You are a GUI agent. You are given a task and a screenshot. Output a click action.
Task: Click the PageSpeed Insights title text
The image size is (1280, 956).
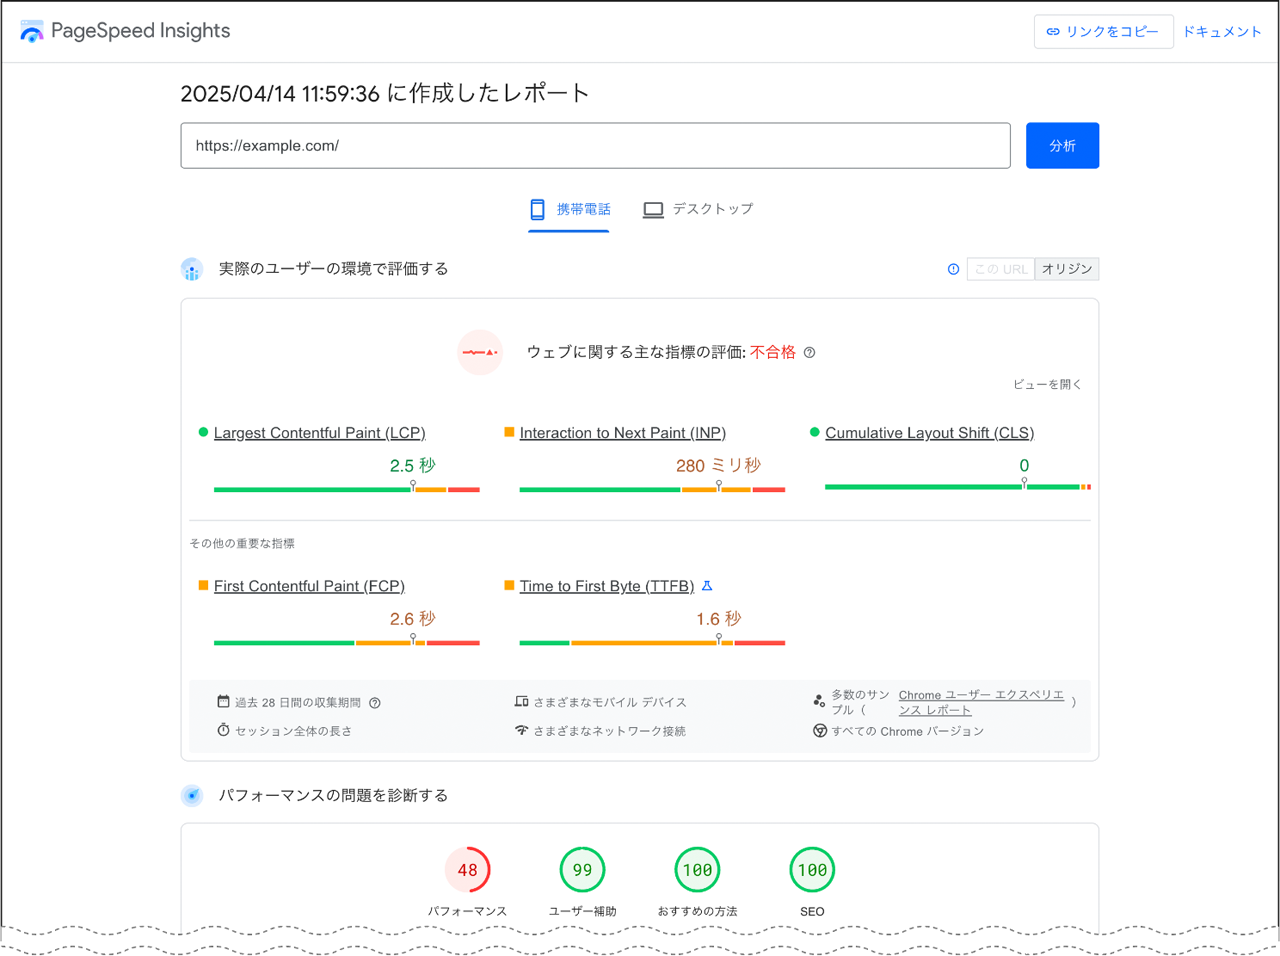click(140, 31)
